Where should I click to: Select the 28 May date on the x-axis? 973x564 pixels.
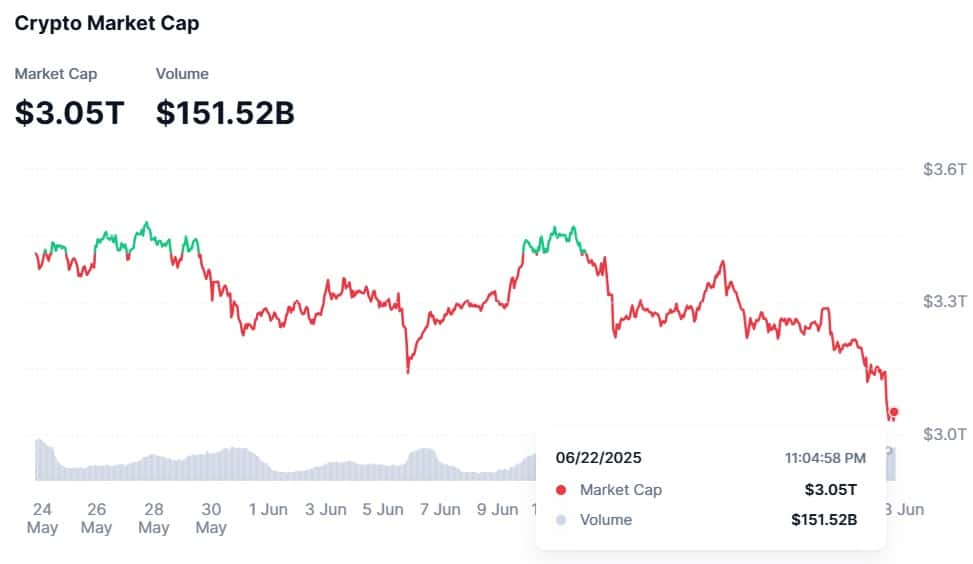[154, 518]
